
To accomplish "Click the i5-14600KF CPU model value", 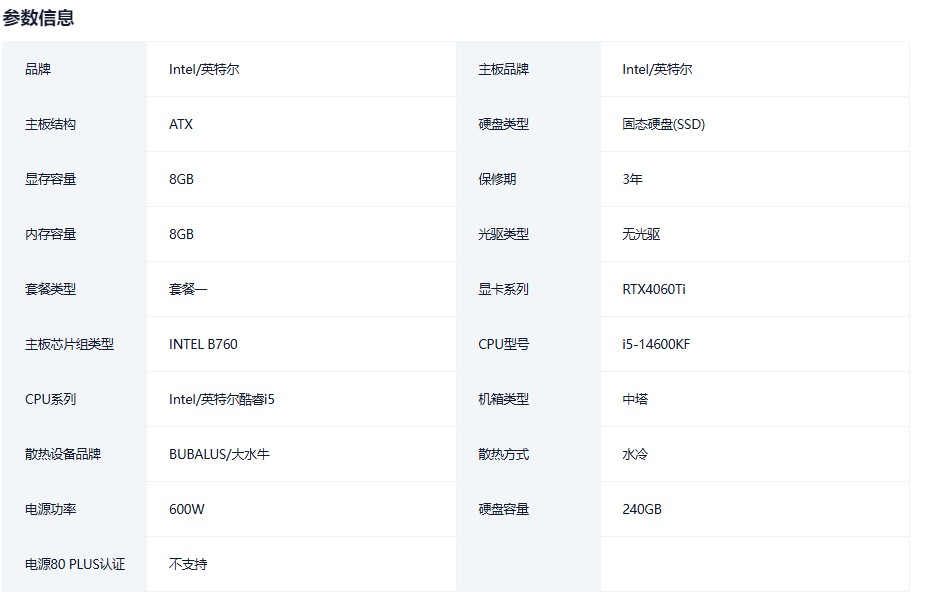I will point(656,344).
